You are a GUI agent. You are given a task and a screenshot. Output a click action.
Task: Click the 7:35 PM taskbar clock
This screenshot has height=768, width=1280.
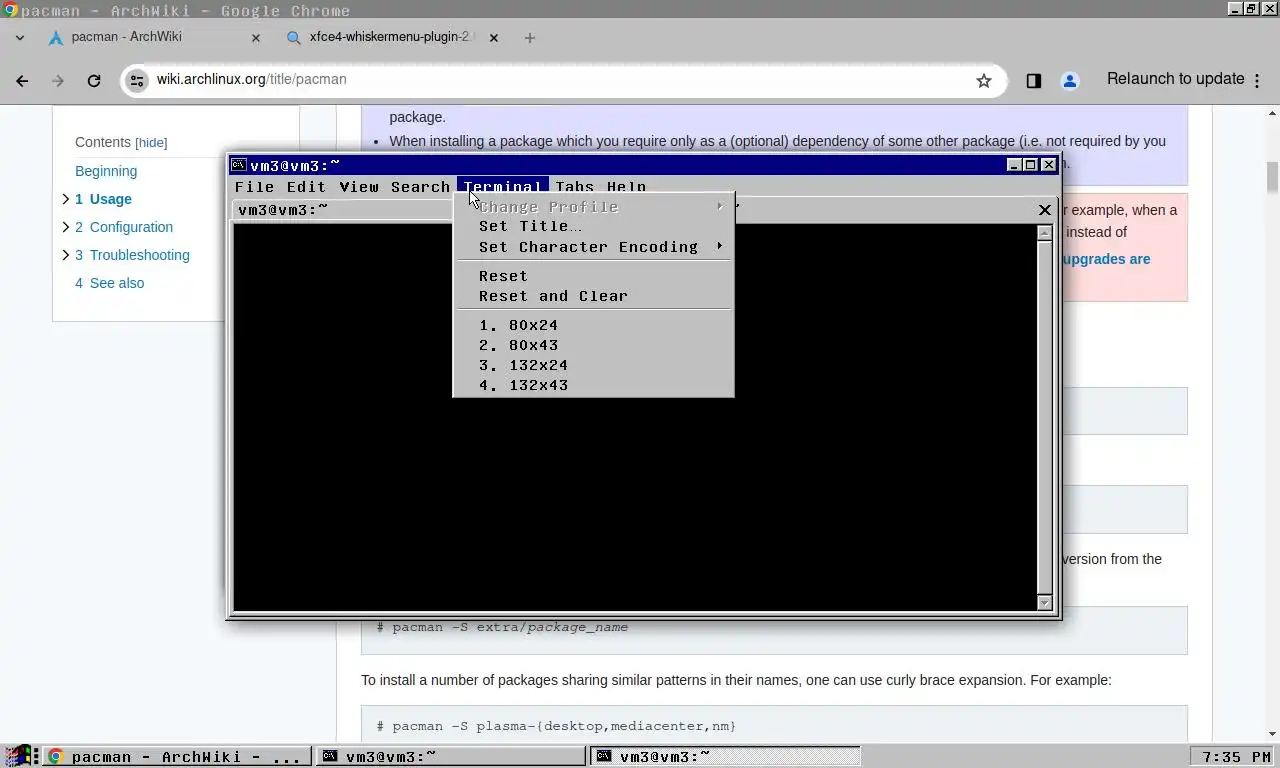tap(1234, 756)
